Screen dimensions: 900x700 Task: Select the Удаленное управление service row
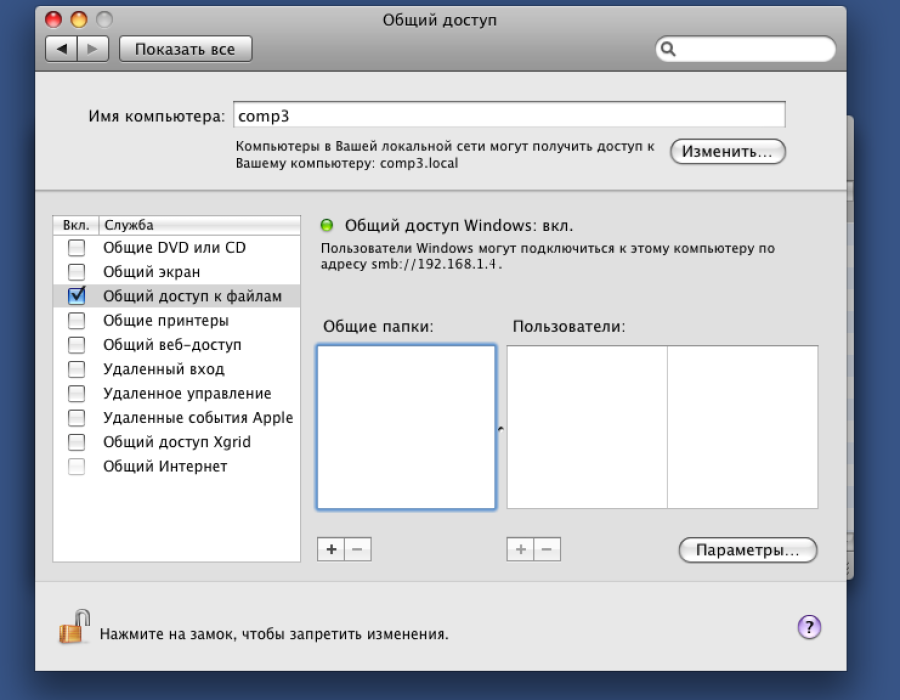pos(177,394)
